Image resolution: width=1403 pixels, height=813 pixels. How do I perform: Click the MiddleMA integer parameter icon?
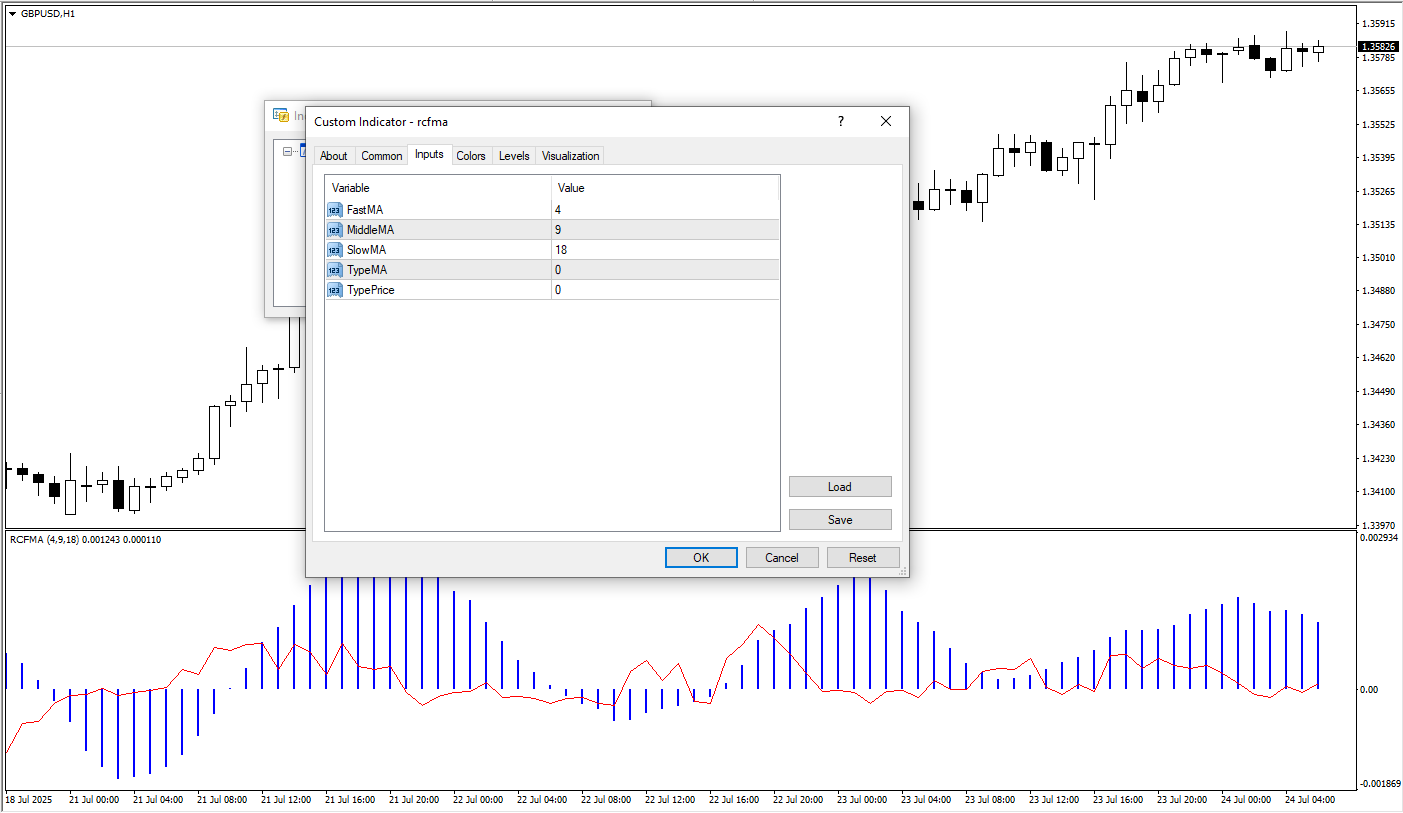[x=334, y=230]
